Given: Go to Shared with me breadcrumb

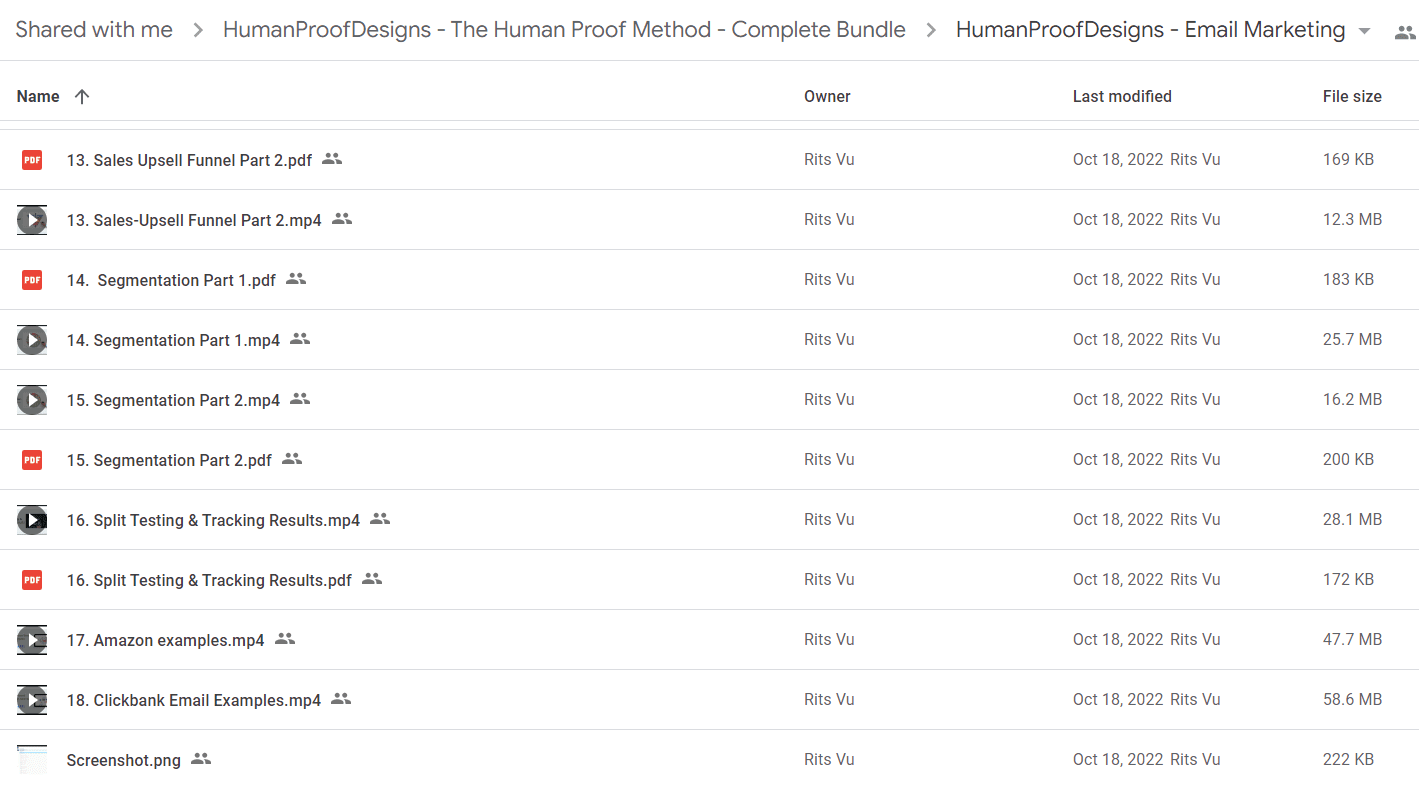Looking at the screenshot, I should (94, 30).
